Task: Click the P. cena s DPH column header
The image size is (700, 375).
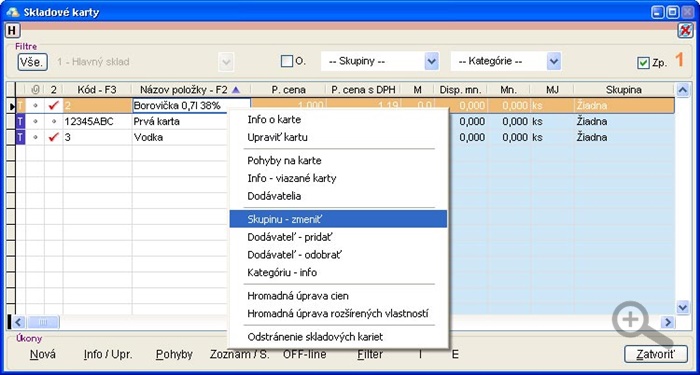Action: [x=363, y=90]
